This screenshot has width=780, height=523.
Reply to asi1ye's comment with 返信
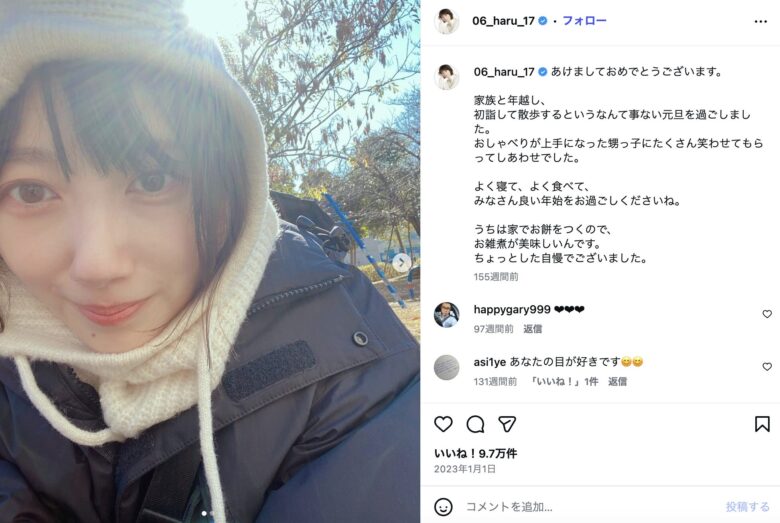(x=617, y=382)
